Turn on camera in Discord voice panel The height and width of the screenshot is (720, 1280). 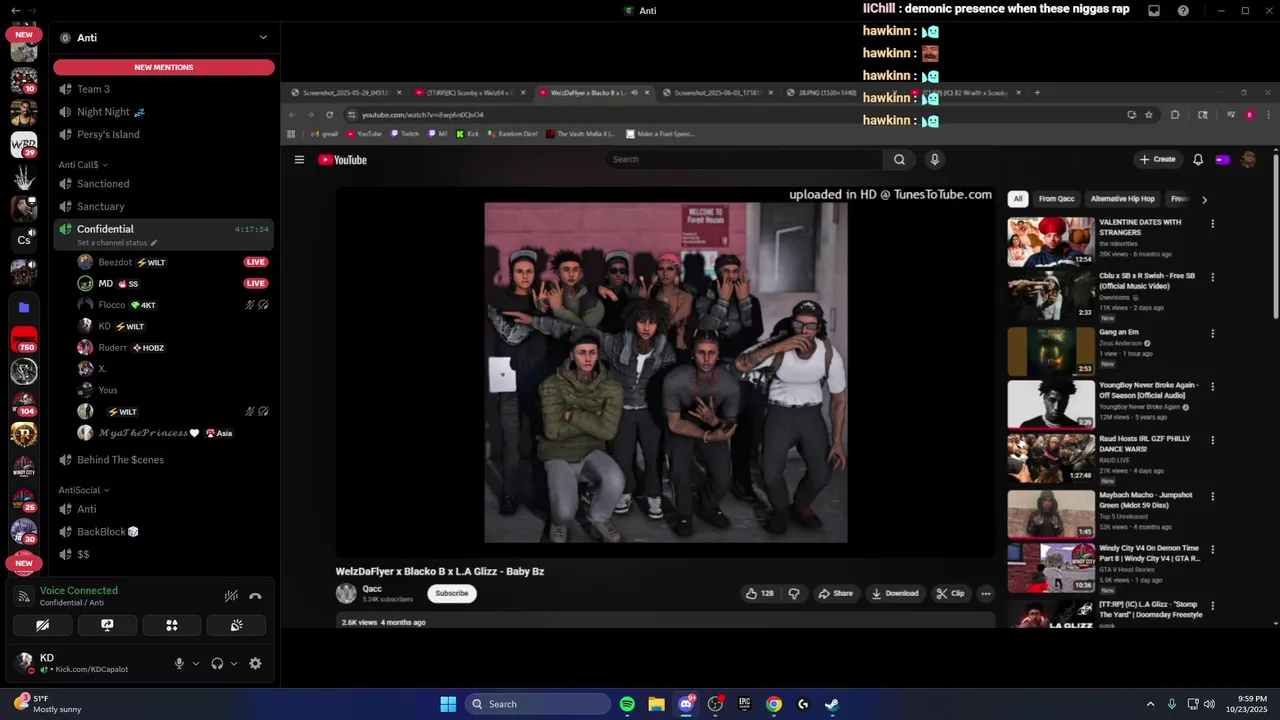(43, 625)
